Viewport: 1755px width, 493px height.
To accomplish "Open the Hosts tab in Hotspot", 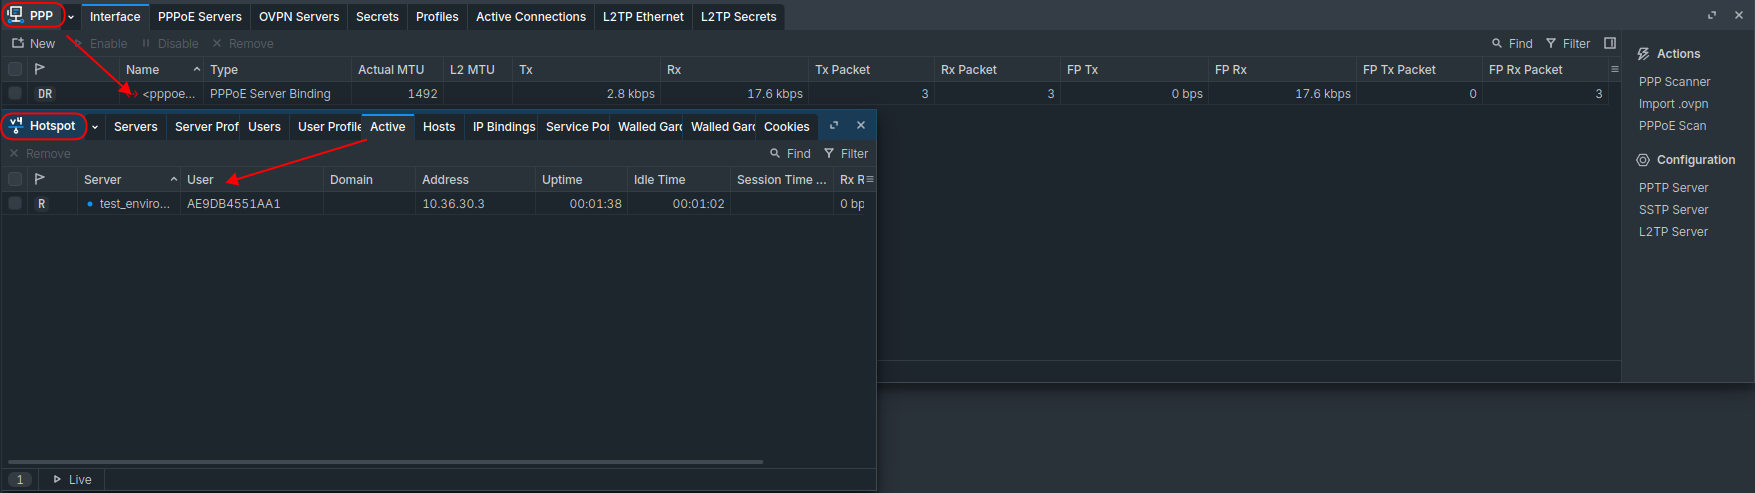I will (438, 127).
